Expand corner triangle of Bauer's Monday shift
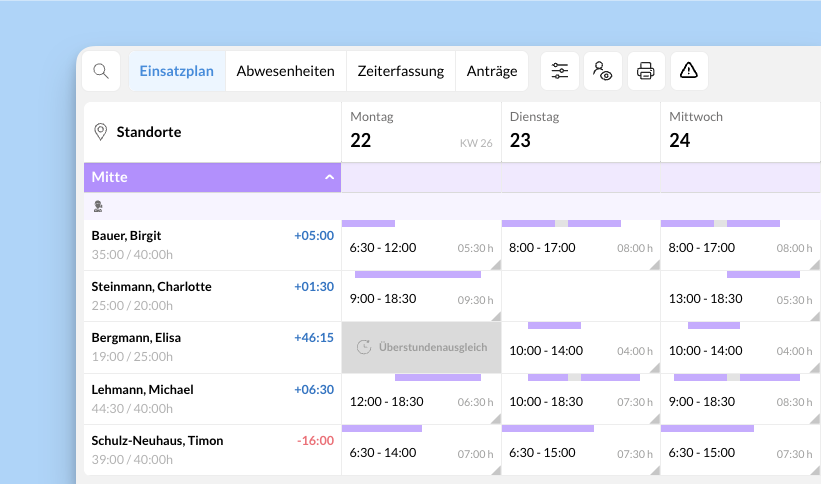Viewport: 821px width, 484px height. point(496,266)
